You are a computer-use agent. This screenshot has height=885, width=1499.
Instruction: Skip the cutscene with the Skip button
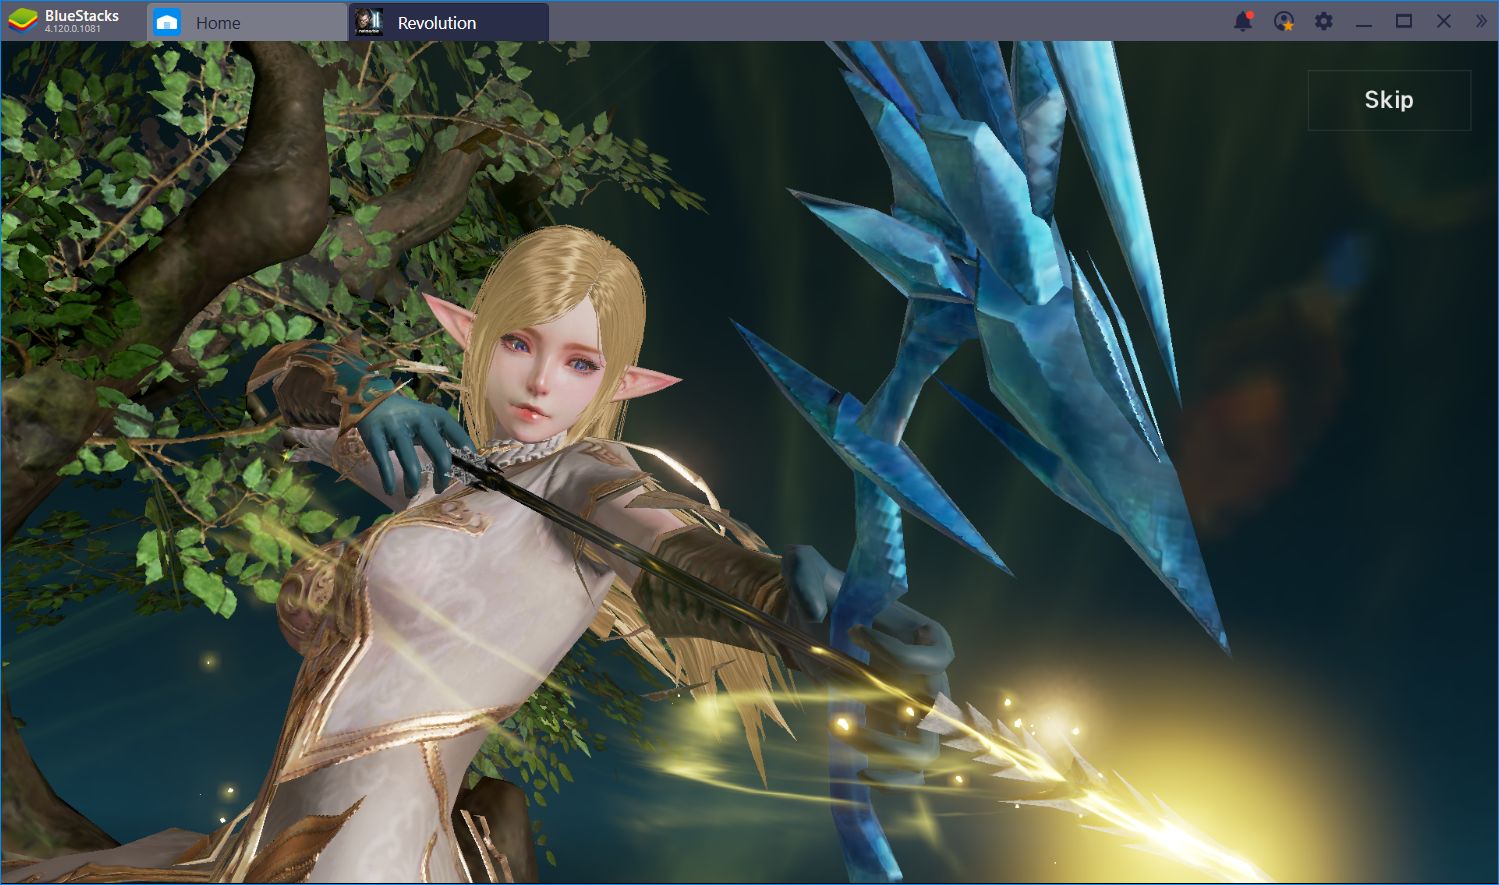click(x=1389, y=100)
